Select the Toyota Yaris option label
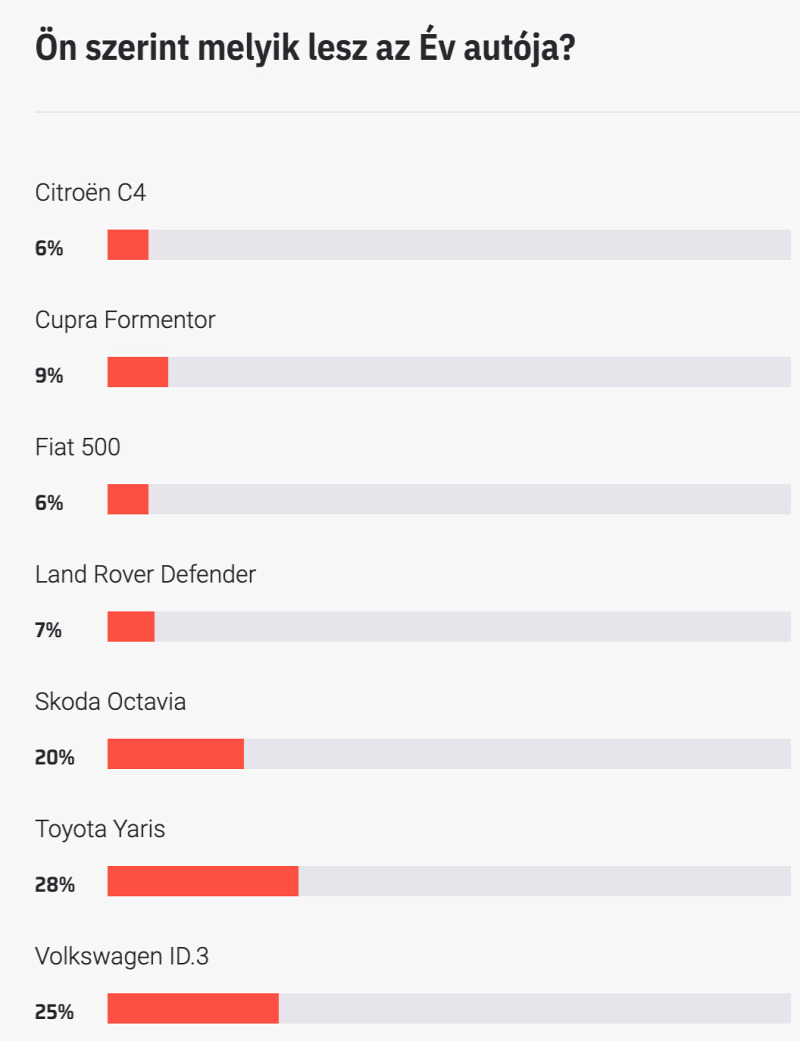The height and width of the screenshot is (1041, 800). (x=100, y=829)
